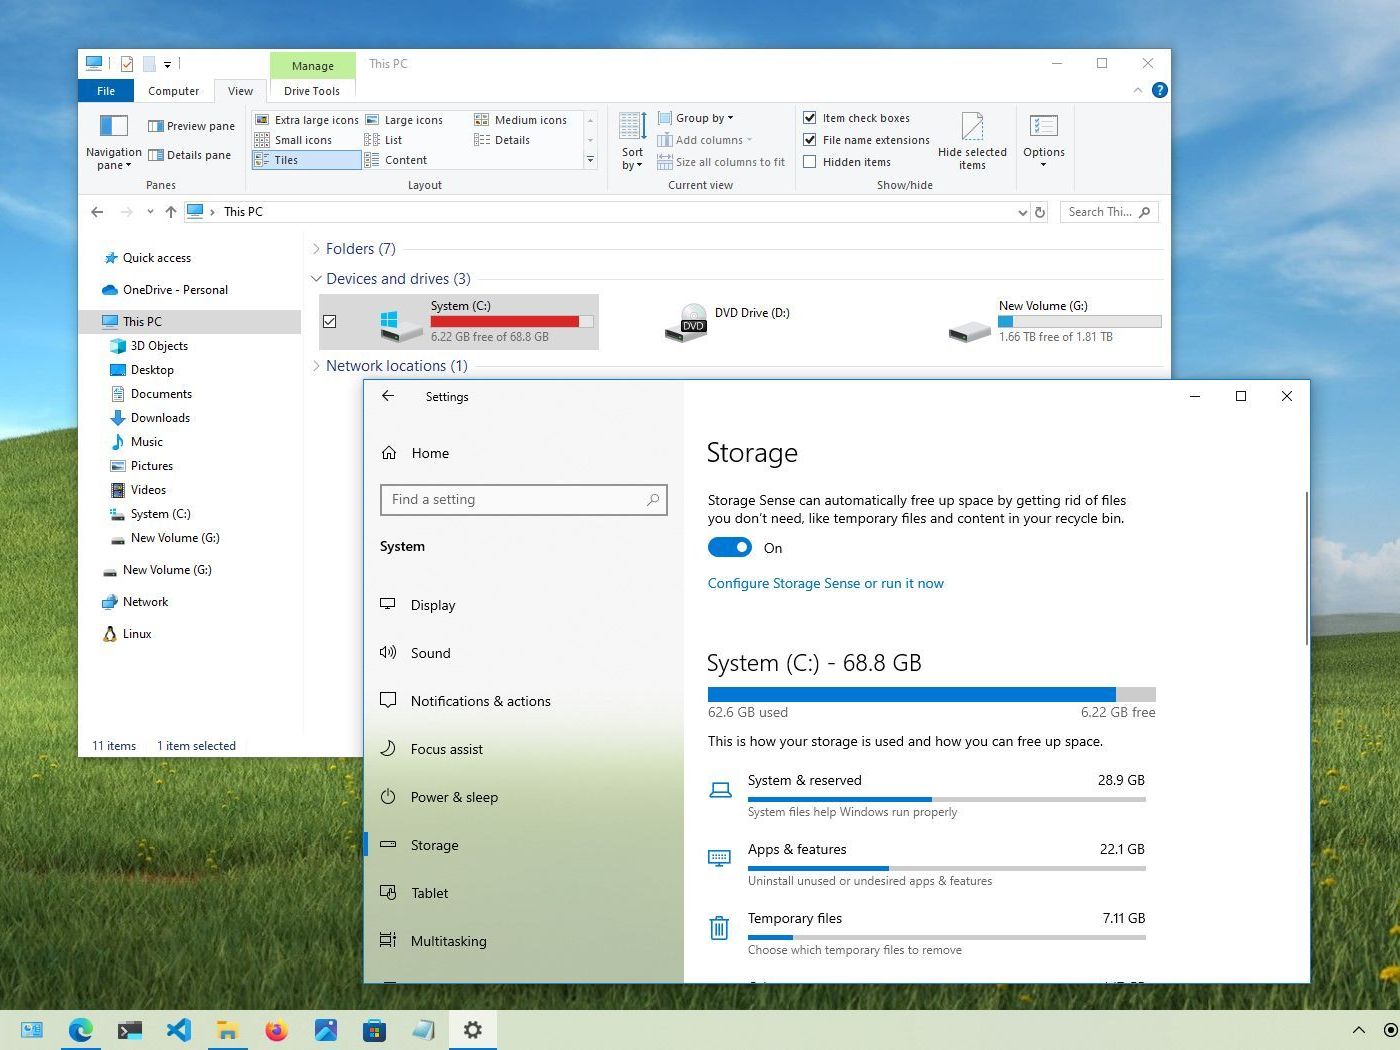Screen dimensions: 1400x1050
Task: Turn off the Storage Sense toggle
Action: click(x=729, y=547)
